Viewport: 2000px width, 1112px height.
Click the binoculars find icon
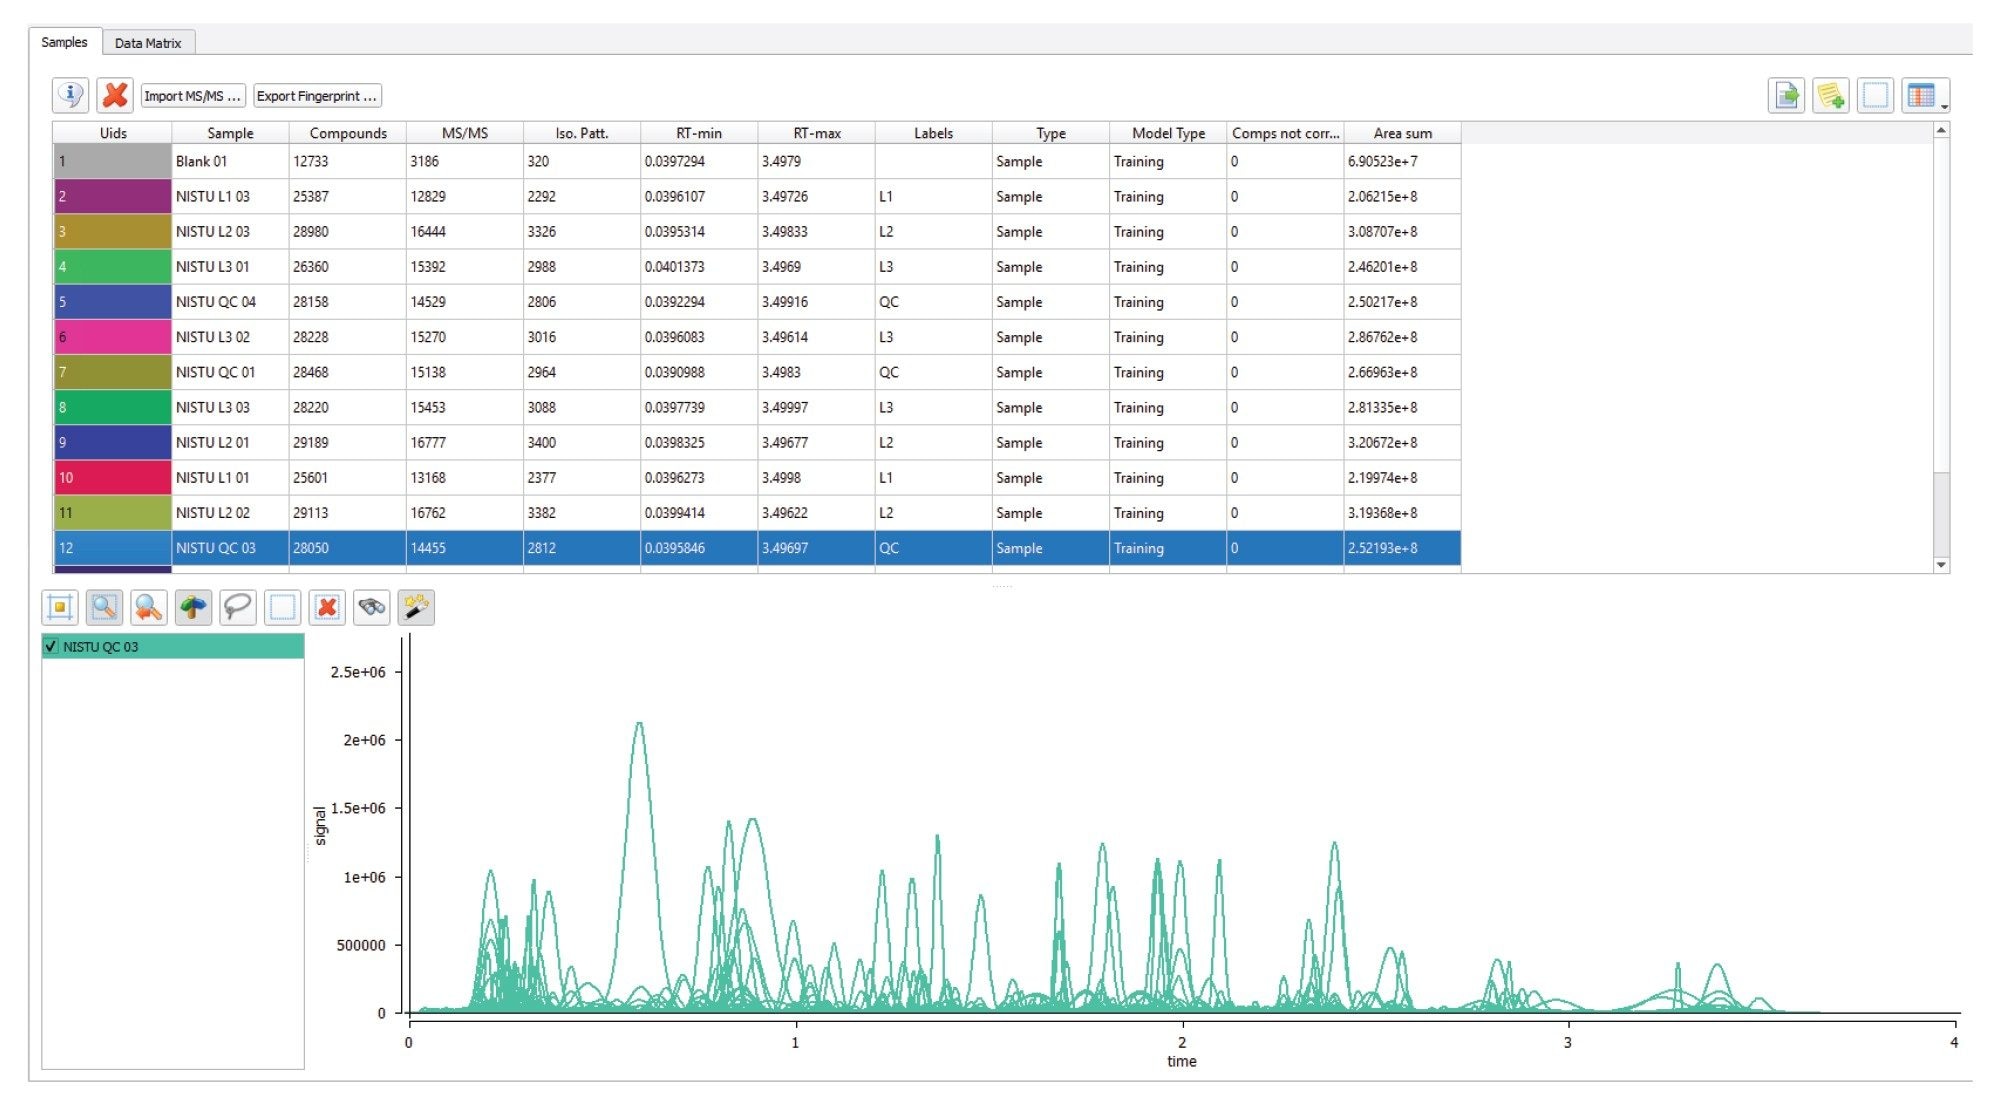[x=372, y=607]
